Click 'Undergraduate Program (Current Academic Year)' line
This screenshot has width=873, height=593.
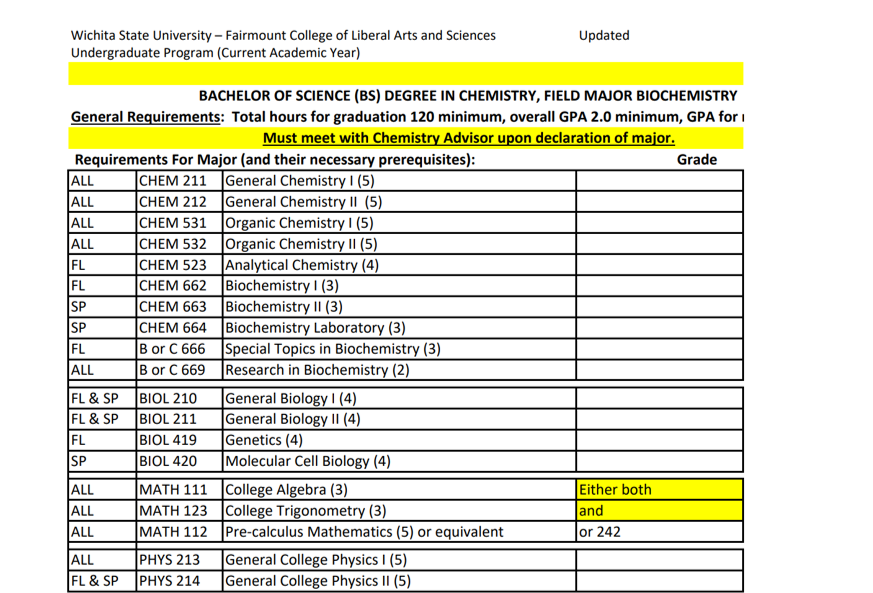(x=215, y=53)
